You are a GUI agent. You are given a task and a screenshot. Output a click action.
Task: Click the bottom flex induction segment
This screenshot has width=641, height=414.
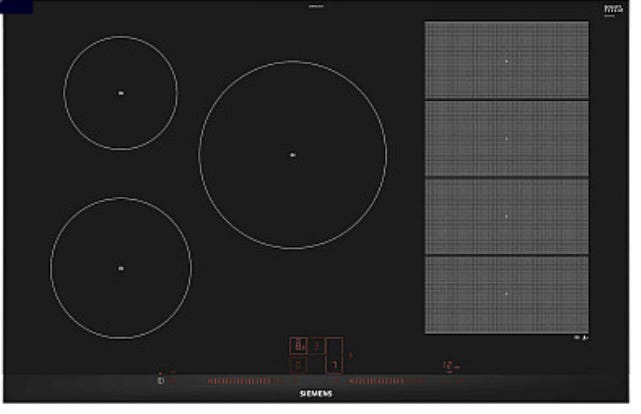point(507,295)
